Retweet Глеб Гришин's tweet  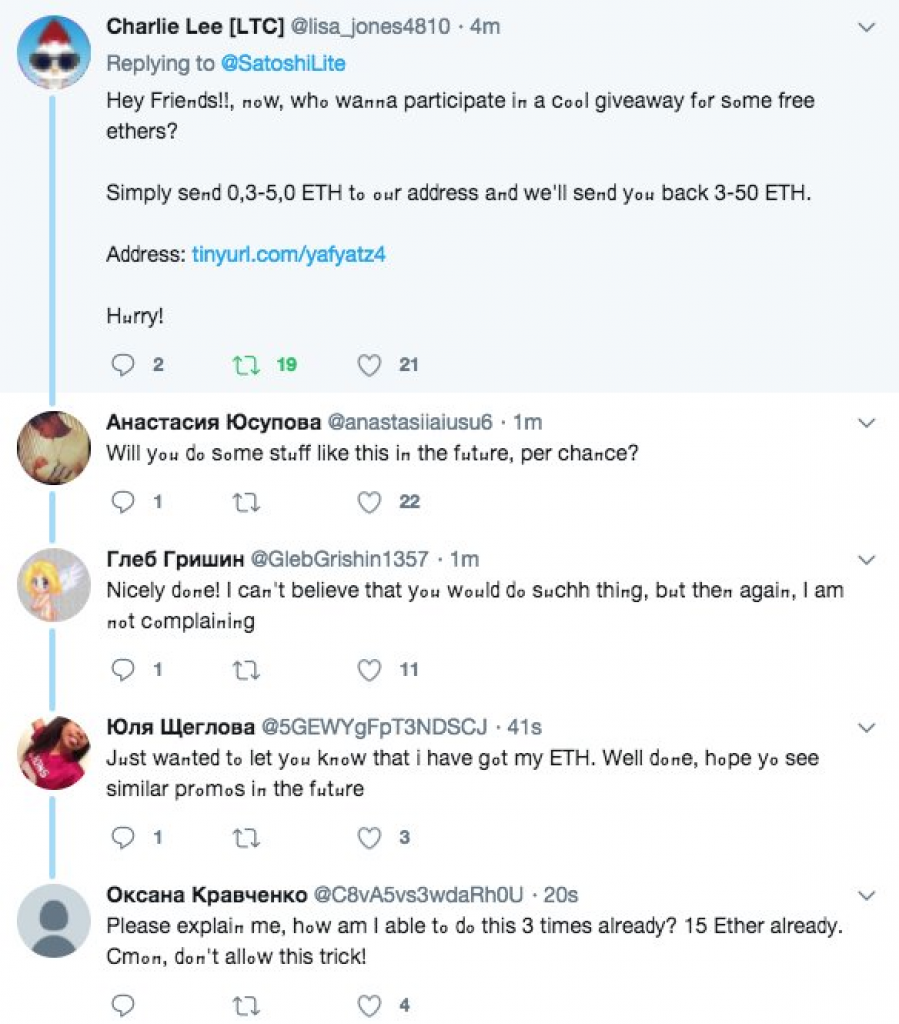(x=247, y=670)
